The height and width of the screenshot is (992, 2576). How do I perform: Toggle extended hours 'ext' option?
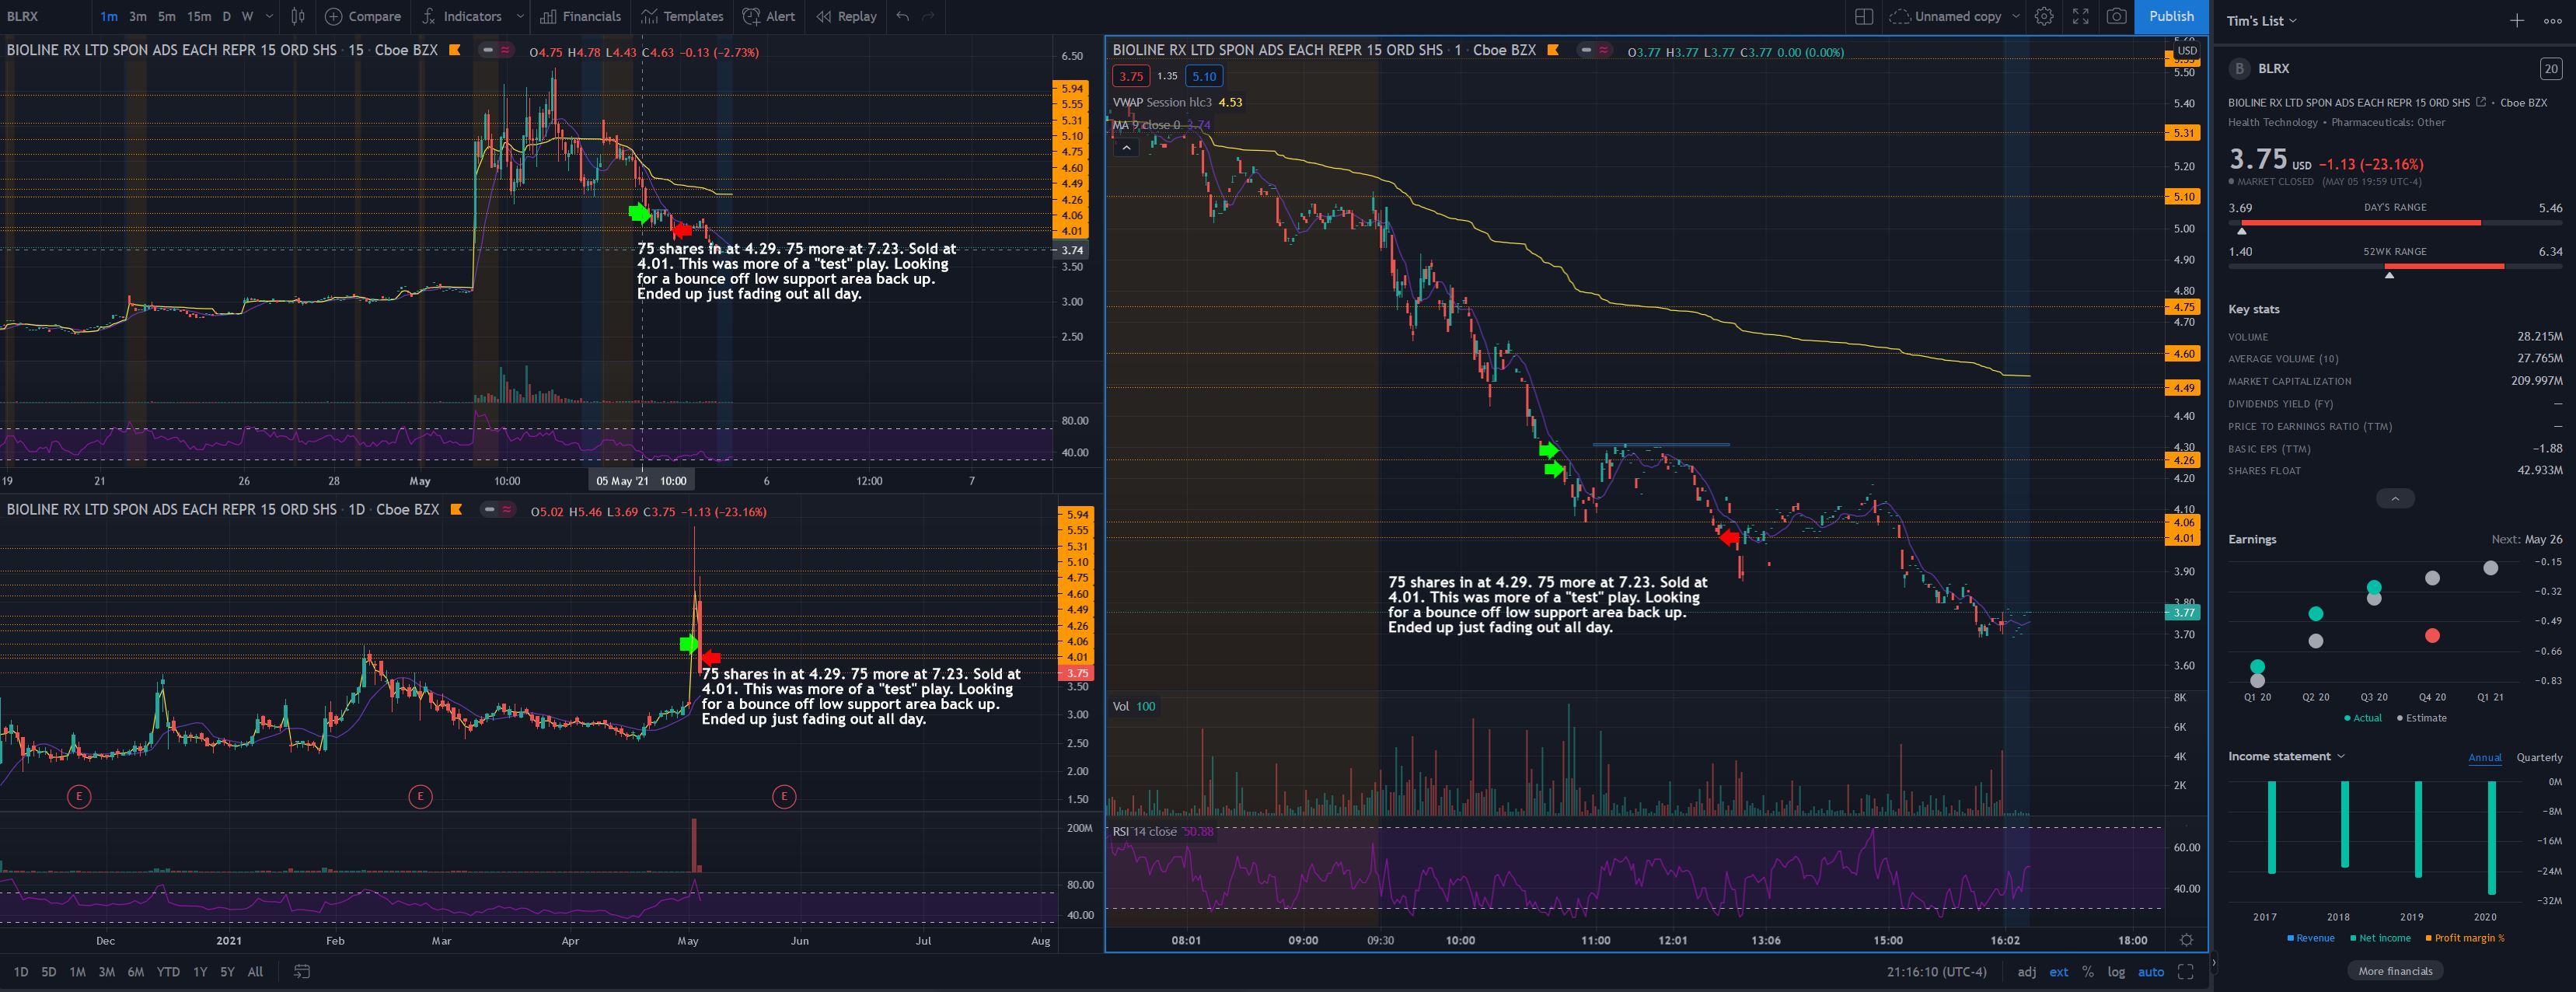pos(2059,971)
